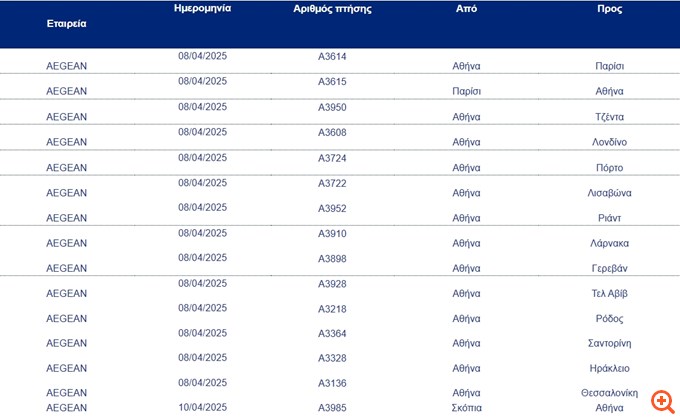The image size is (680, 419).
Task: Click the date 10/04/2025
Action: [x=203, y=408]
